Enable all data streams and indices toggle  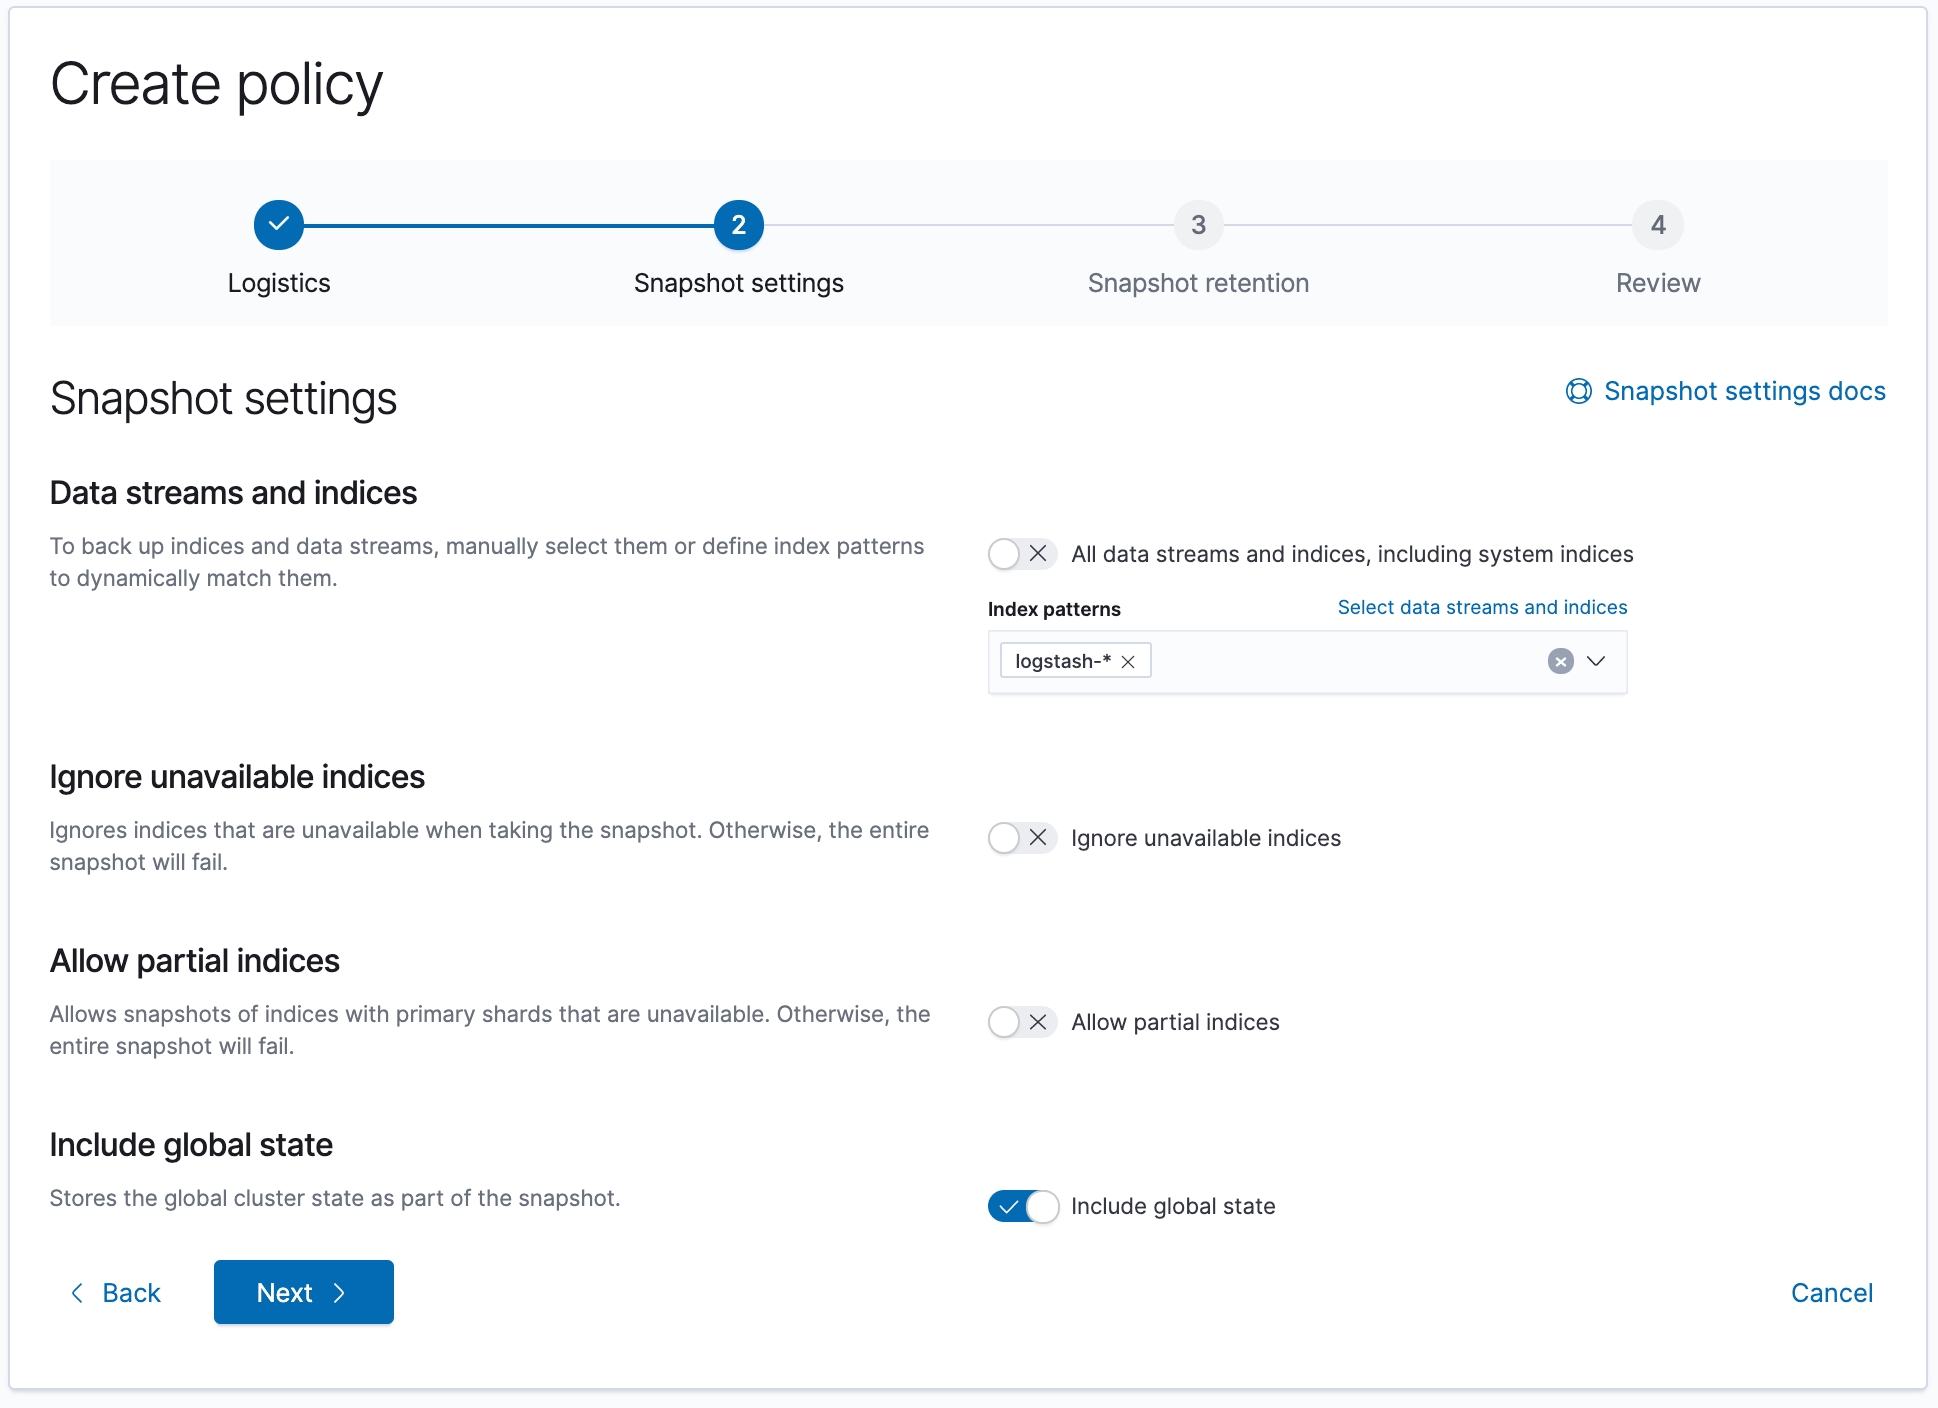pos(1021,554)
